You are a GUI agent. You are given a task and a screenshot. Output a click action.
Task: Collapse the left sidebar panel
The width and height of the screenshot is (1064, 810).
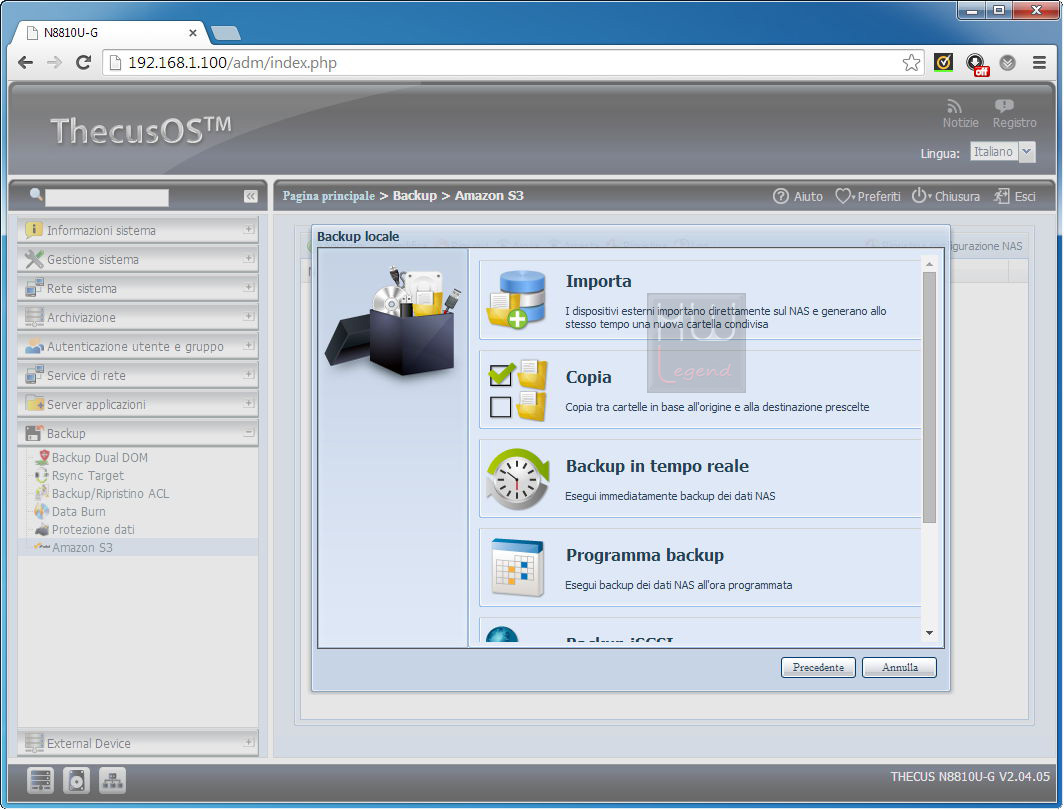[x=250, y=196]
